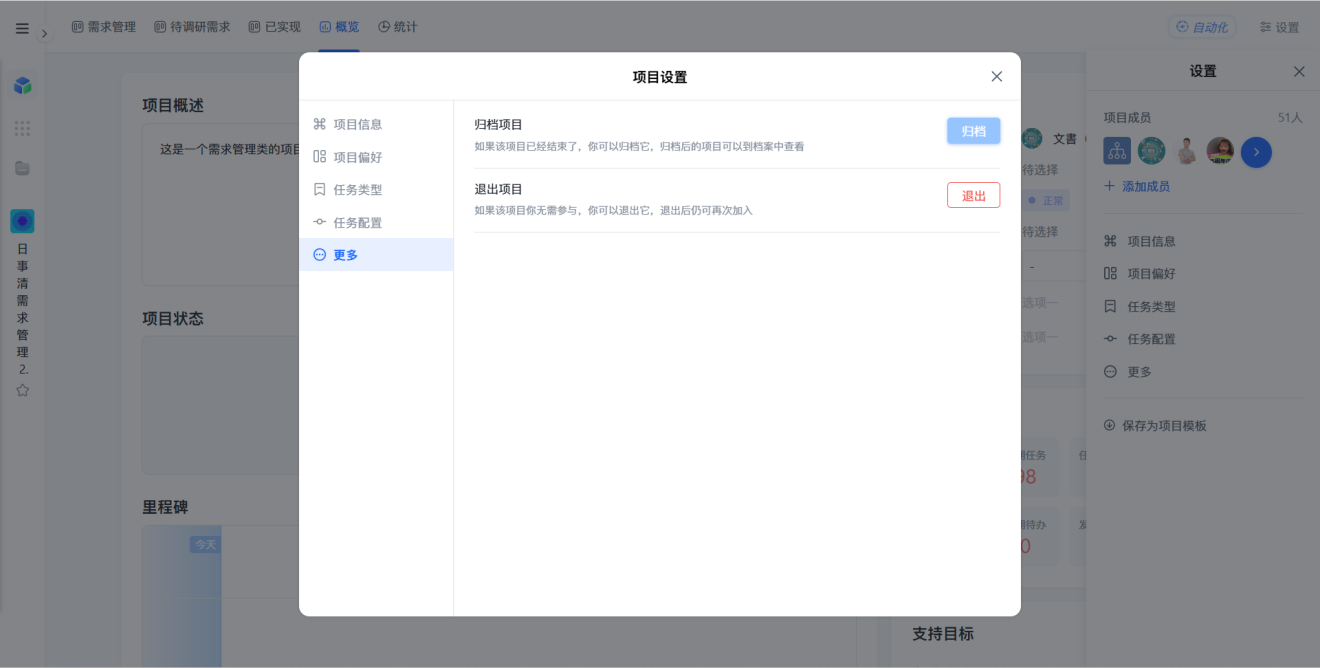Select 项目偏好 in the dialog menu
The height and width of the screenshot is (668, 1320).
tap(376, 157)
